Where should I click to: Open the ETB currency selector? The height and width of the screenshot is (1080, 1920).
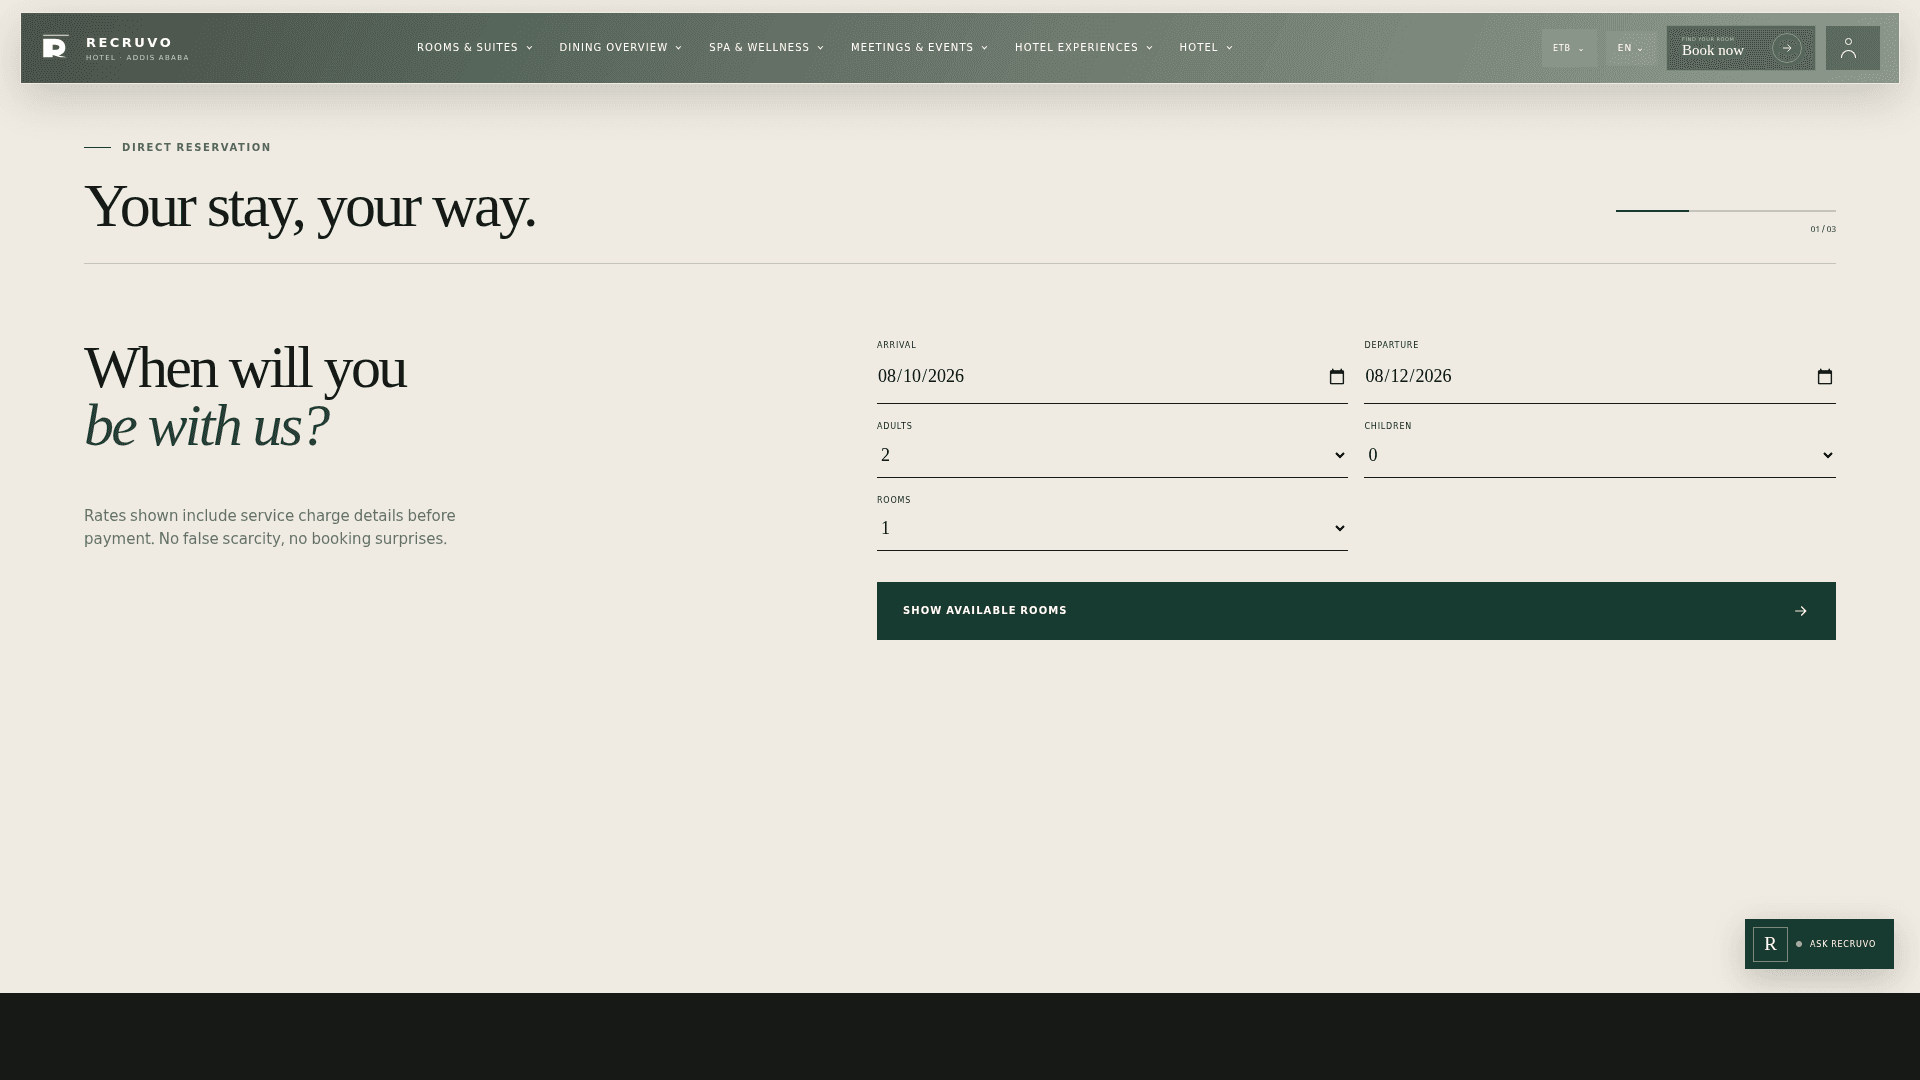tap(1568, 48)
